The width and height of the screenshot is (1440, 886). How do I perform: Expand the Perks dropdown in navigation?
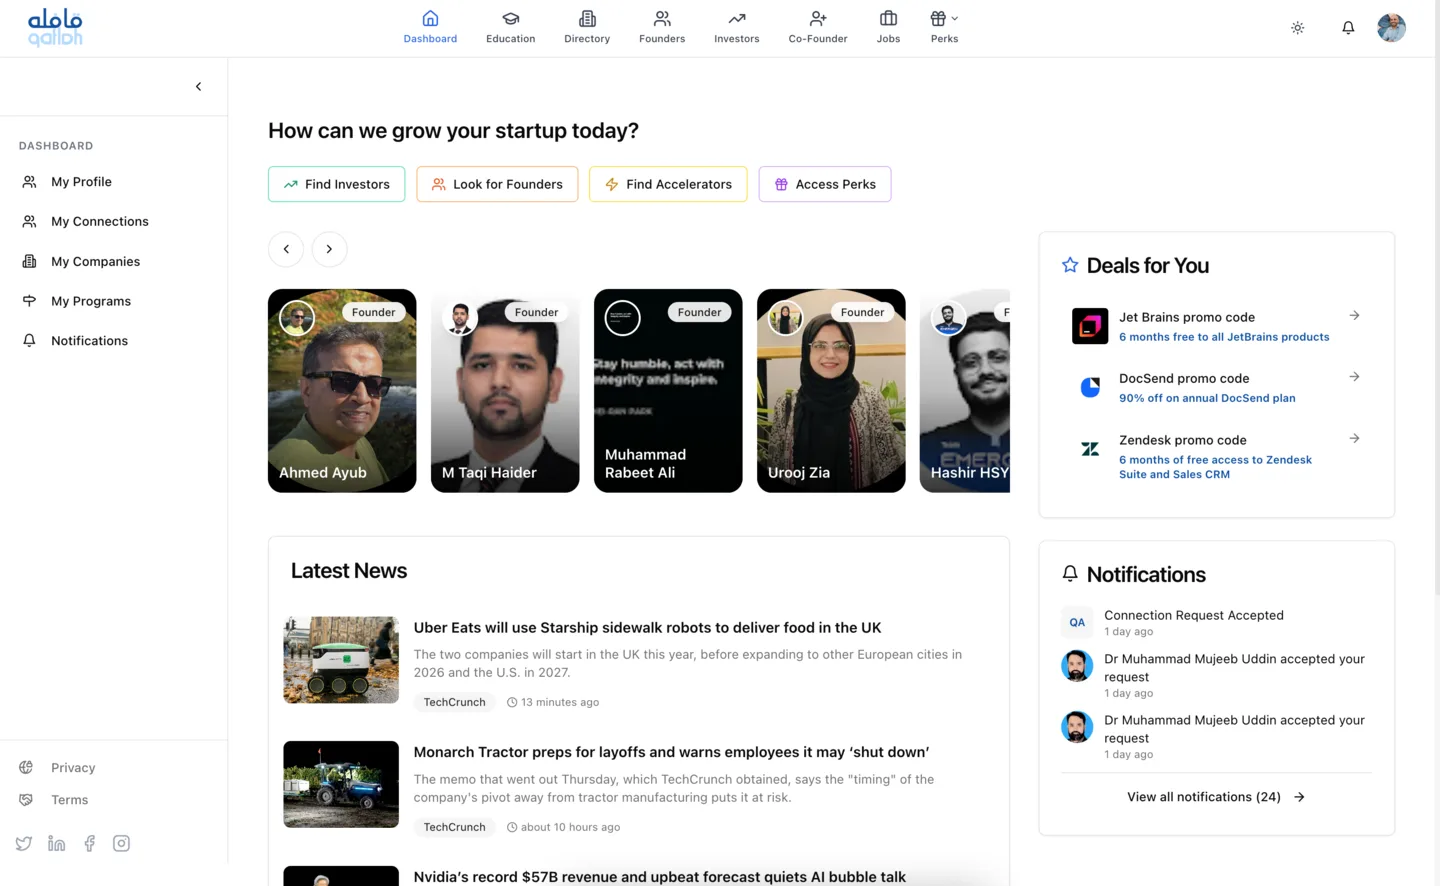point(944,27)
